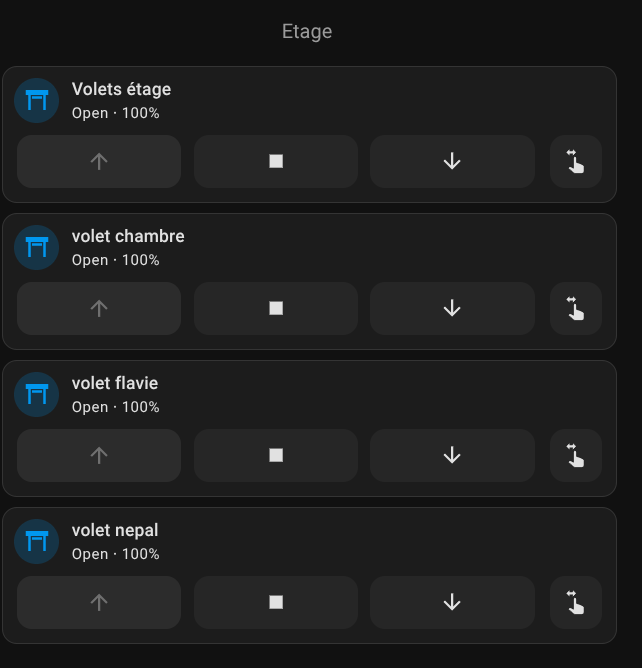Raise the volet nepal shutter
Screen dimensions: 642x668
point(99,602)
